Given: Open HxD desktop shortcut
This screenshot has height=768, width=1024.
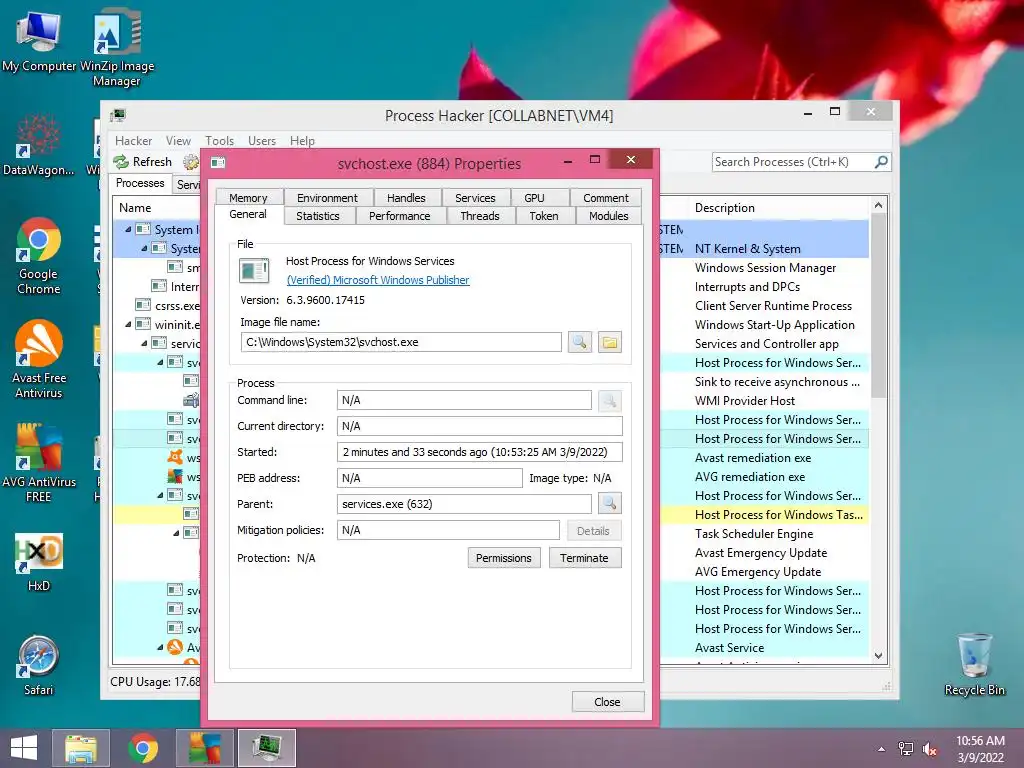Looking at the screenshot, I should pos(39,562).
